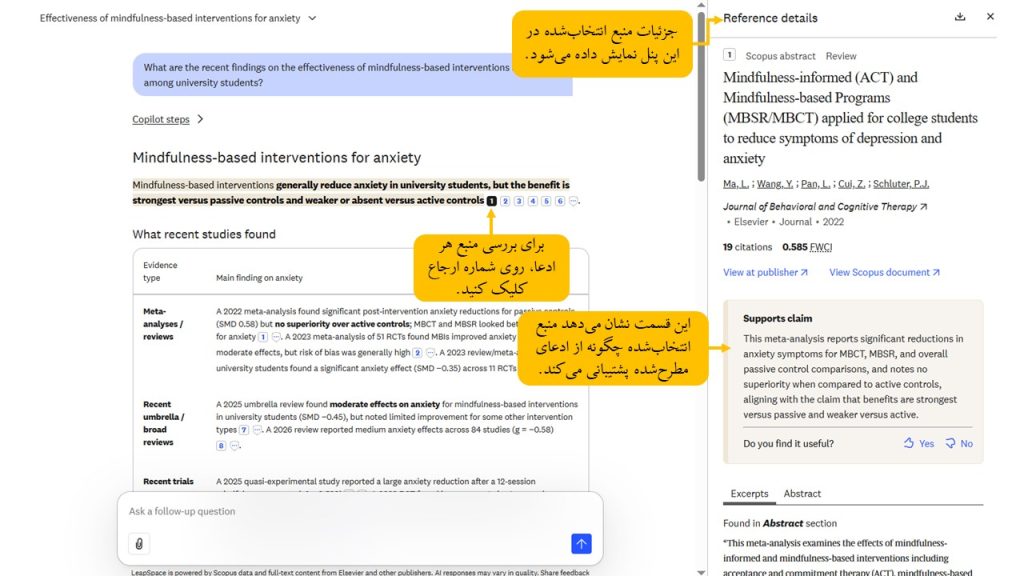Download the reference details
The height and width of the screenshot is (576, 1024).
coord(959,17)
